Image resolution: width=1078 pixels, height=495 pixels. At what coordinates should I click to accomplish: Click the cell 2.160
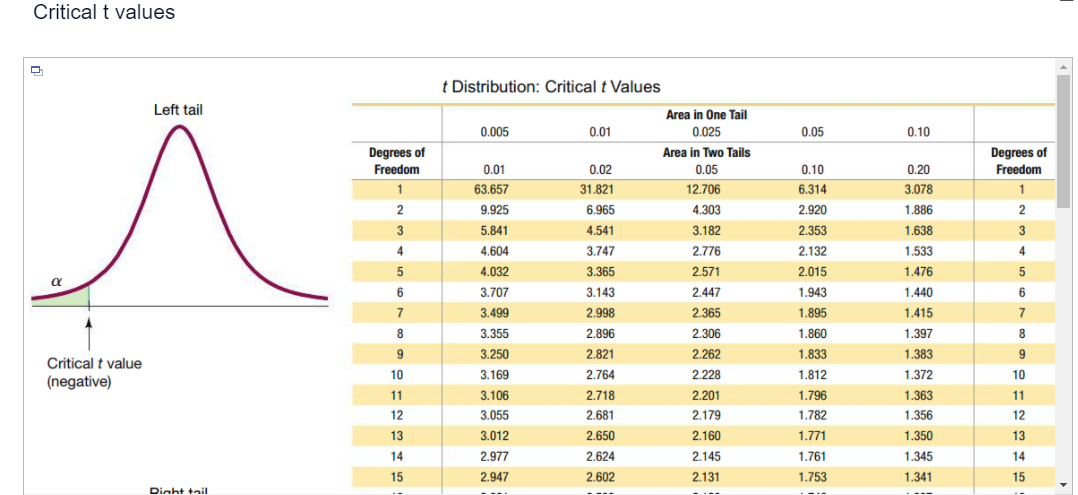[x=707, y=435]
